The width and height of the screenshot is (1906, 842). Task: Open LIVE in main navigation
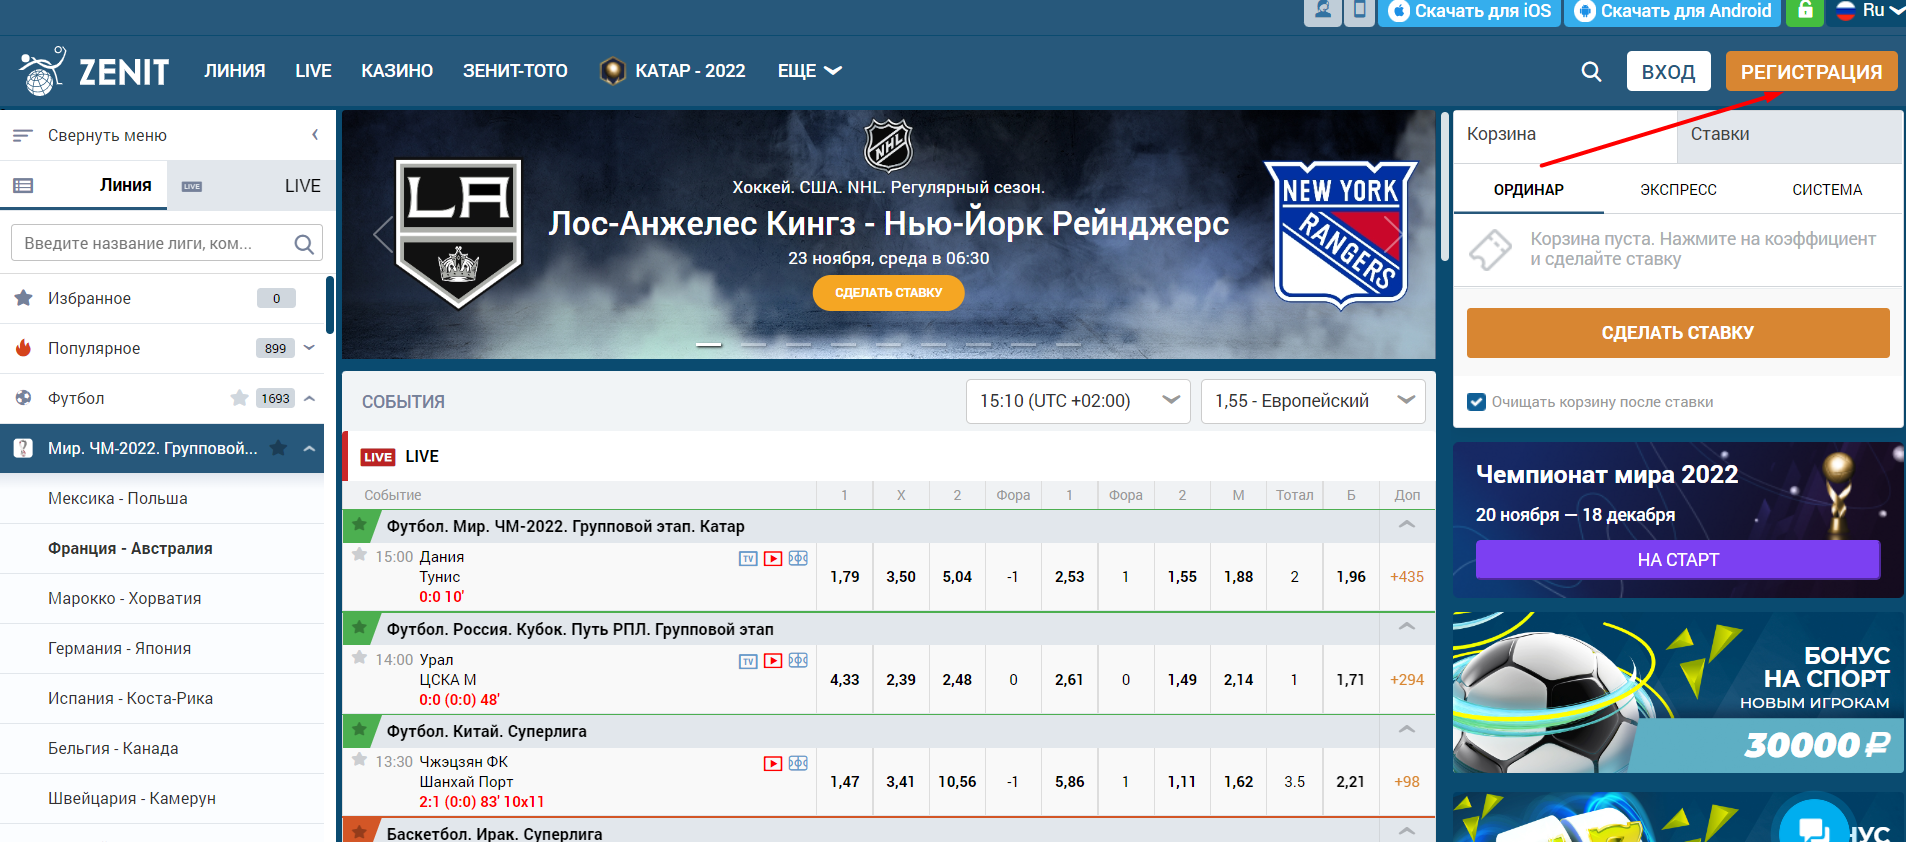pyautogui.click(x=313, y=71)
